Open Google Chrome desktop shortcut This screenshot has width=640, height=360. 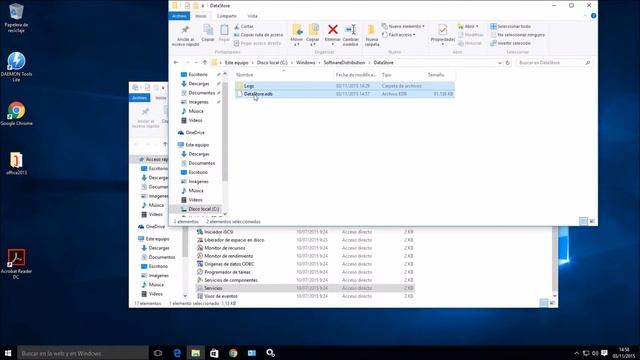pos(16,113)
